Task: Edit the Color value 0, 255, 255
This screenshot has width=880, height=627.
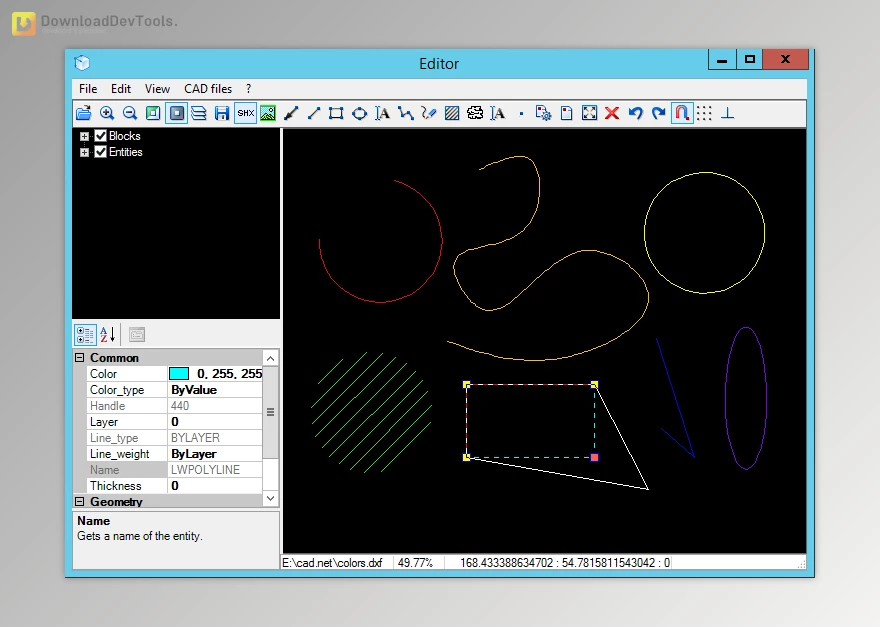Action: click(229, 374)
